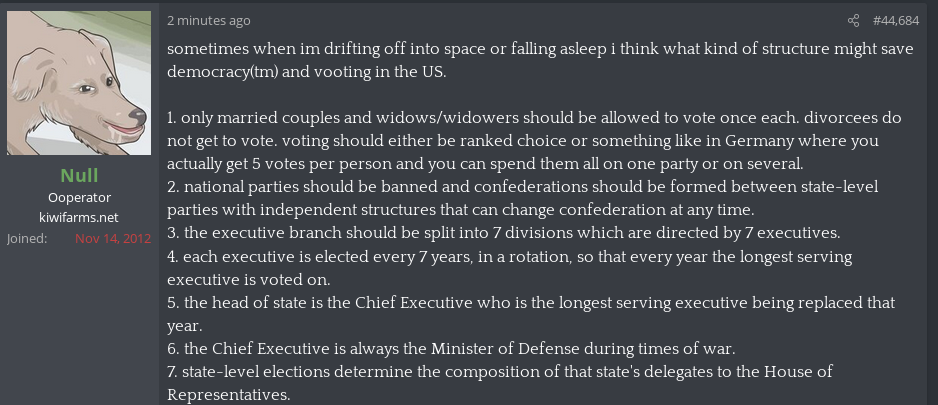Screen dimensions: 938x405
Task: Click point 2 about banning national parties
Action: [500, 186]
